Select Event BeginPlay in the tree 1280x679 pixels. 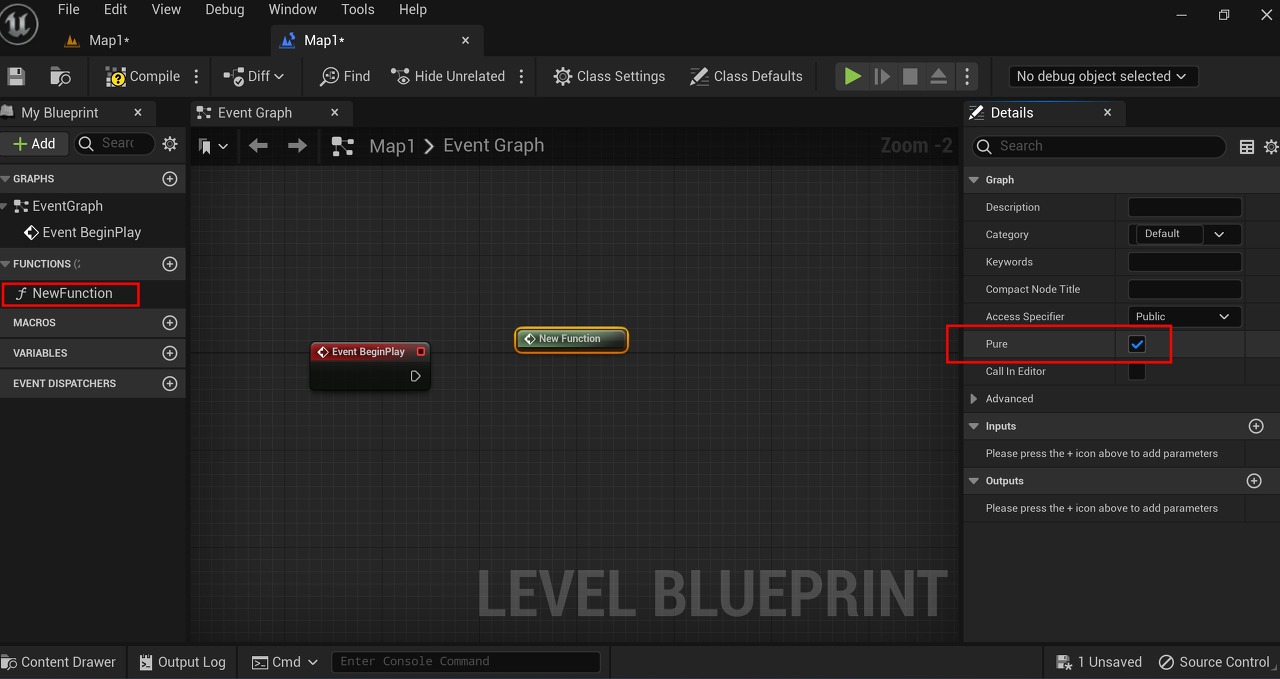tap(91, 232)
